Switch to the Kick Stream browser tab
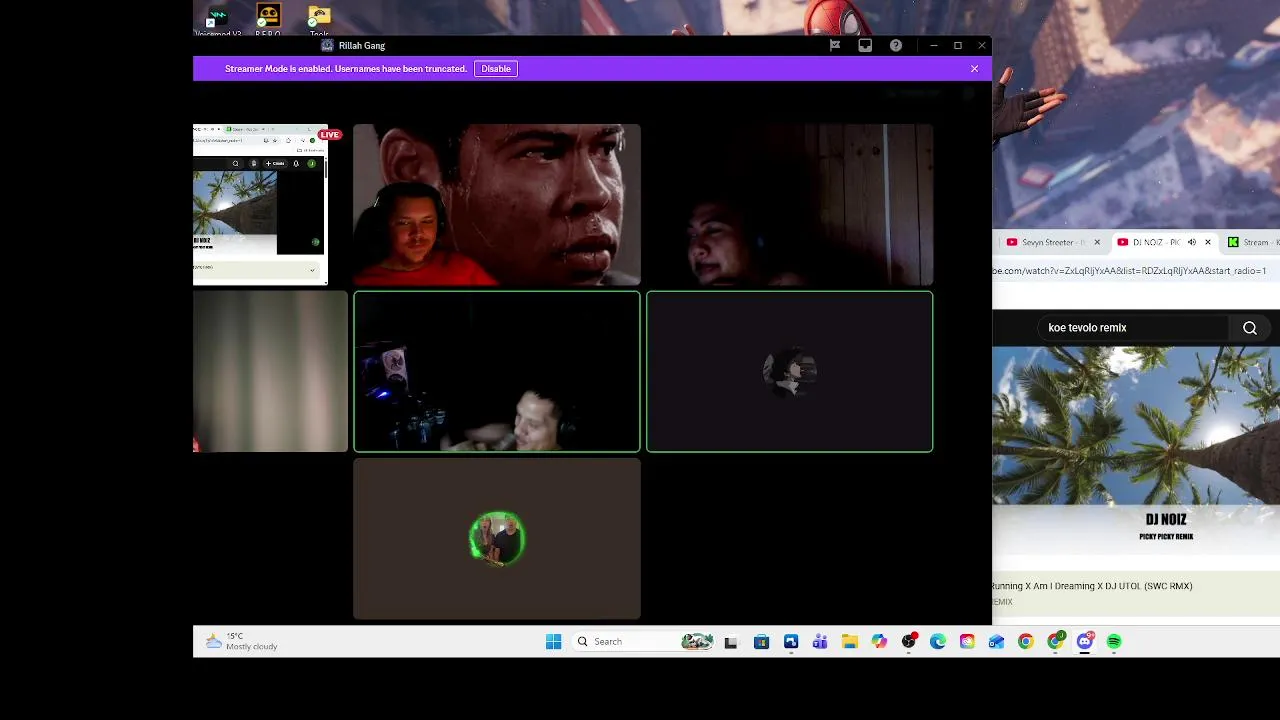Viewport: 1280px width, 720px height. tap(1253, 242)
